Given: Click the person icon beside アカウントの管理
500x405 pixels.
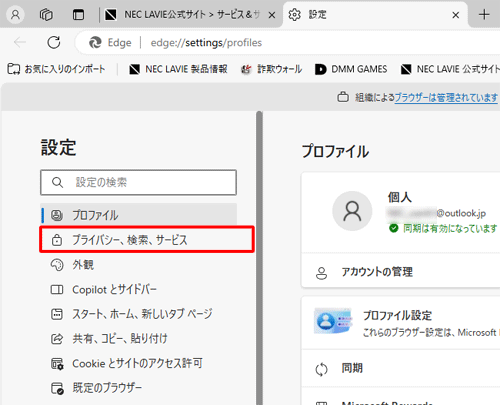Looking at the screenshot, I should tap(321, 273).
